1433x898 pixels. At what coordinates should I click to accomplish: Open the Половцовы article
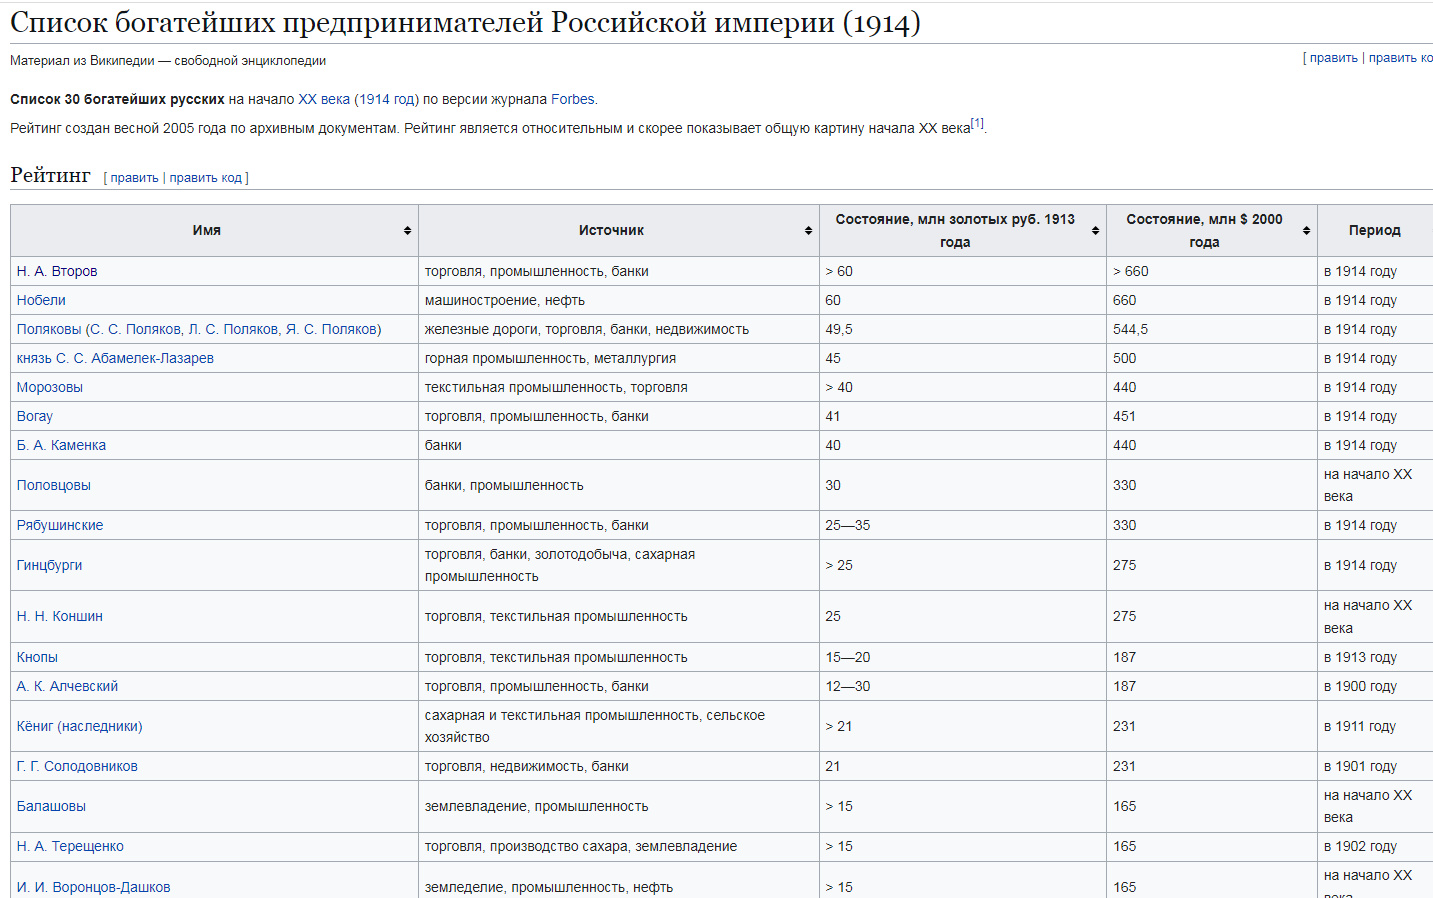tap(54, 485)
